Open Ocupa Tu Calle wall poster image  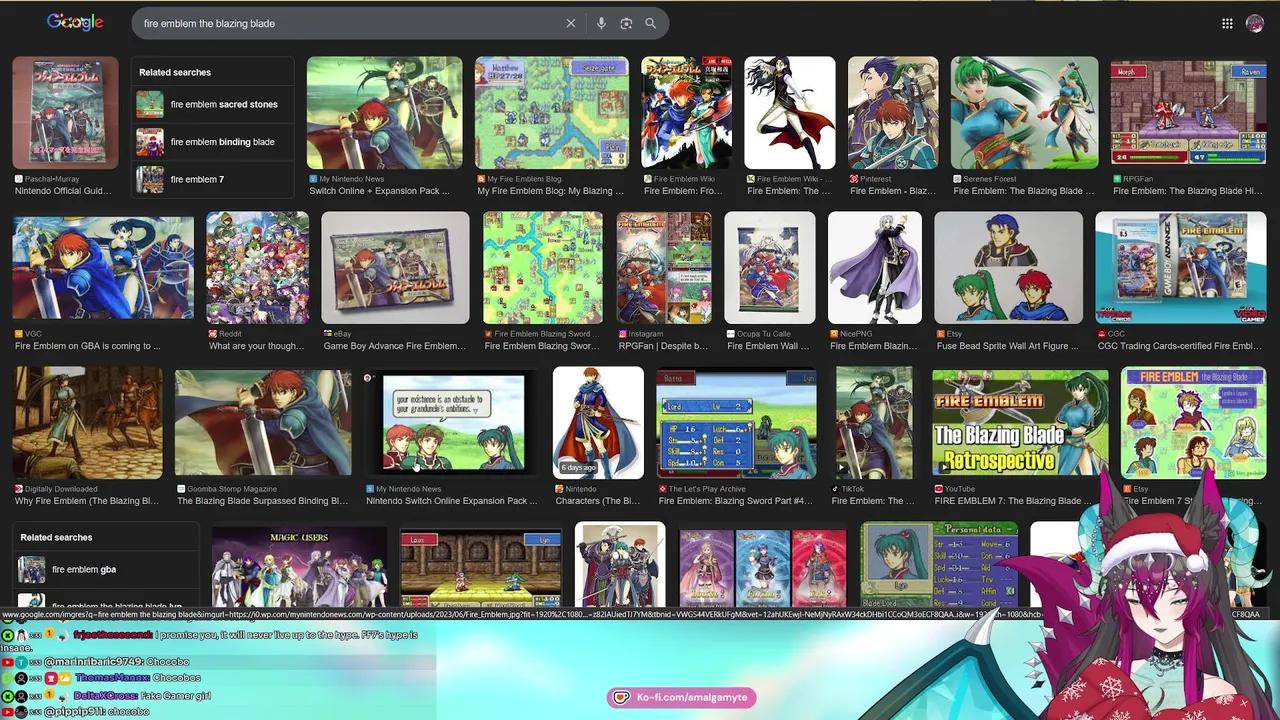[770, 268]
